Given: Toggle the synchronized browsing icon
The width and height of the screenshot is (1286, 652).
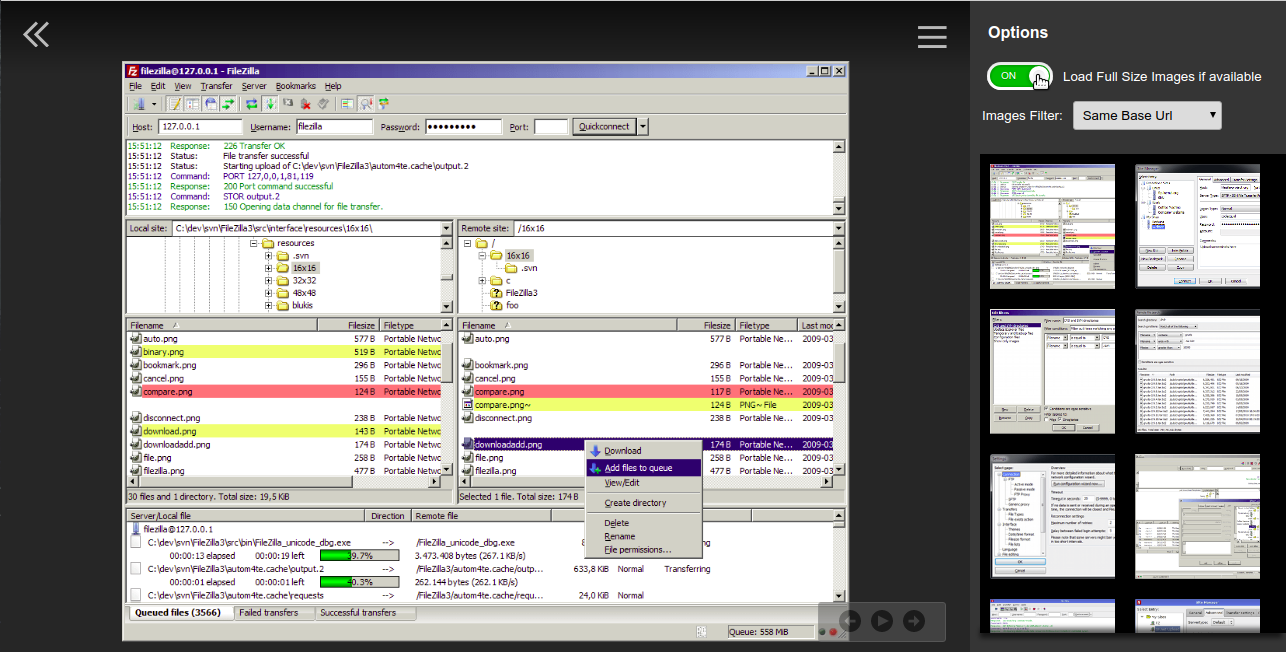Looking at the screenshot, I should pos(383,103).
